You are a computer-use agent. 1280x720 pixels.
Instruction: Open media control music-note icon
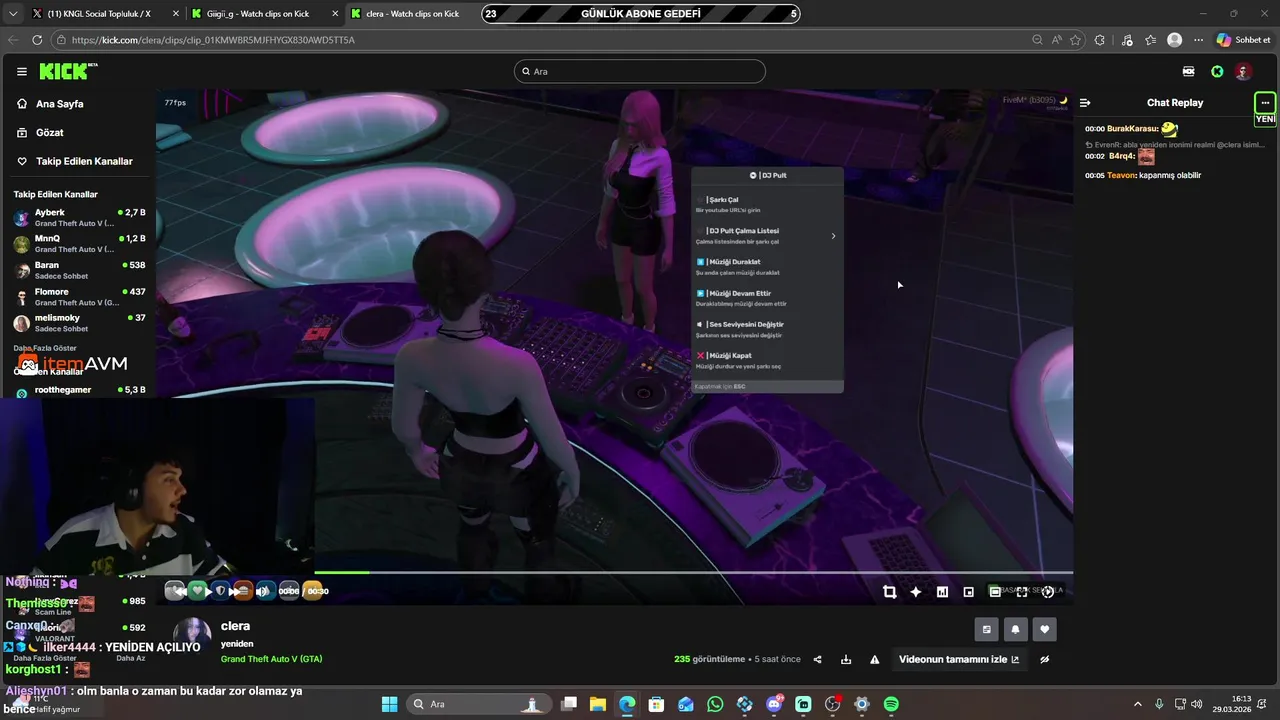1127,40
